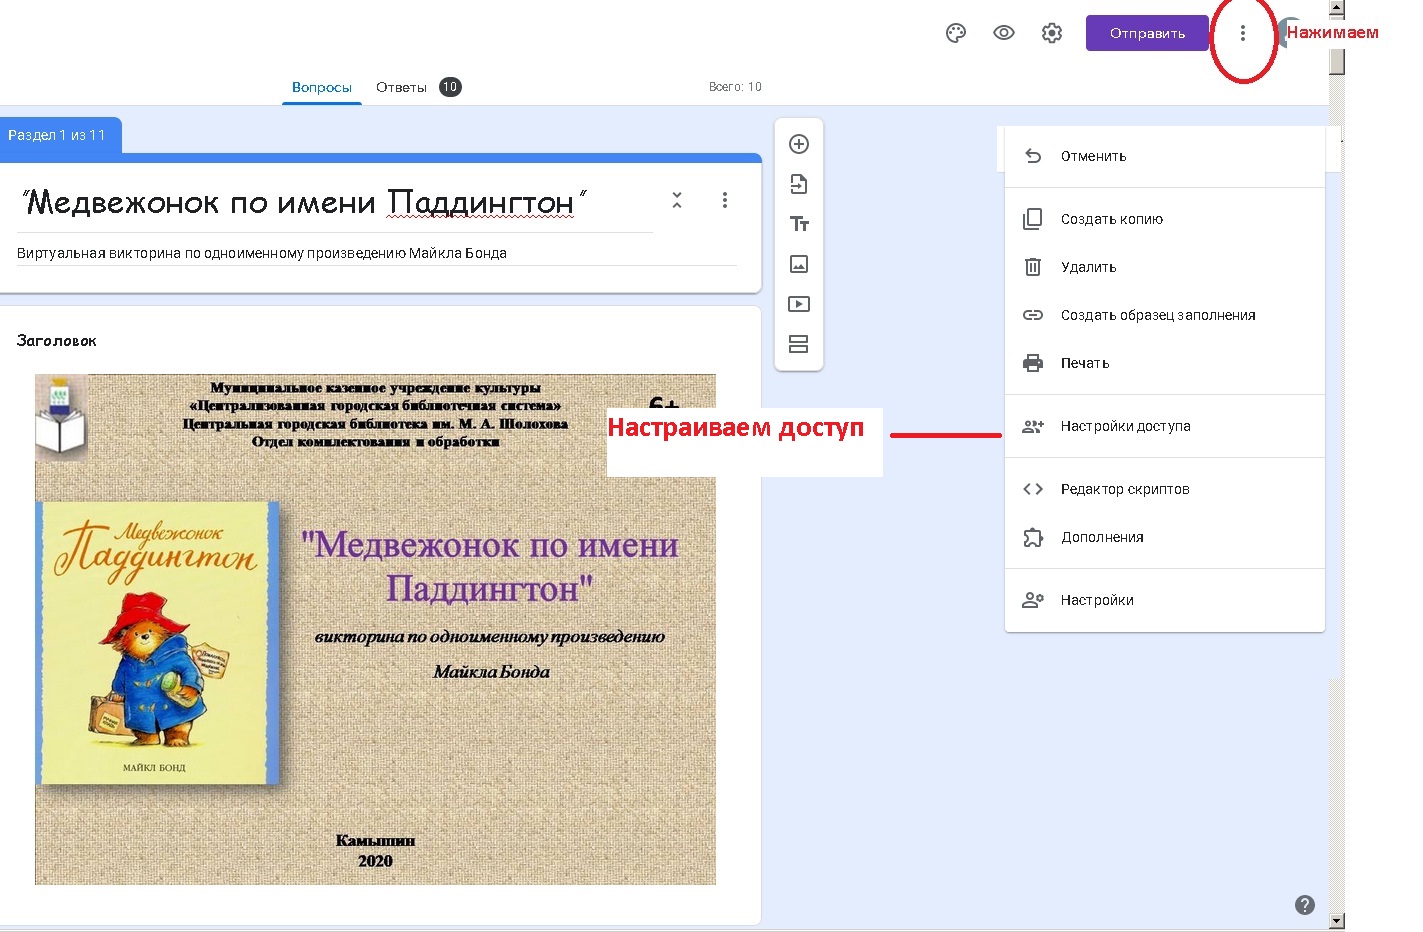Open Настройки доступа menu entry
This screenshot has height=932, width=1423.
pyautogui.click(x=1165, y=426)
